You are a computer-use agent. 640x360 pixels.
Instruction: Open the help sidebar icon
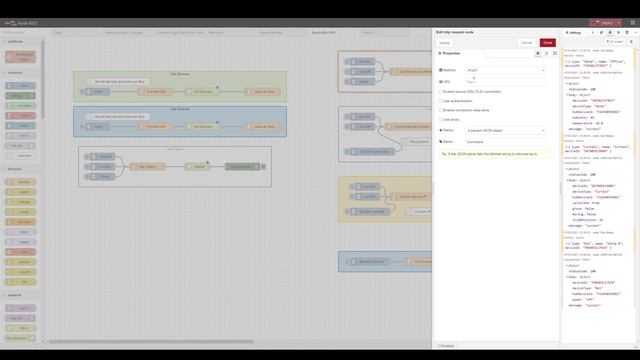click(x=601, y=32)
